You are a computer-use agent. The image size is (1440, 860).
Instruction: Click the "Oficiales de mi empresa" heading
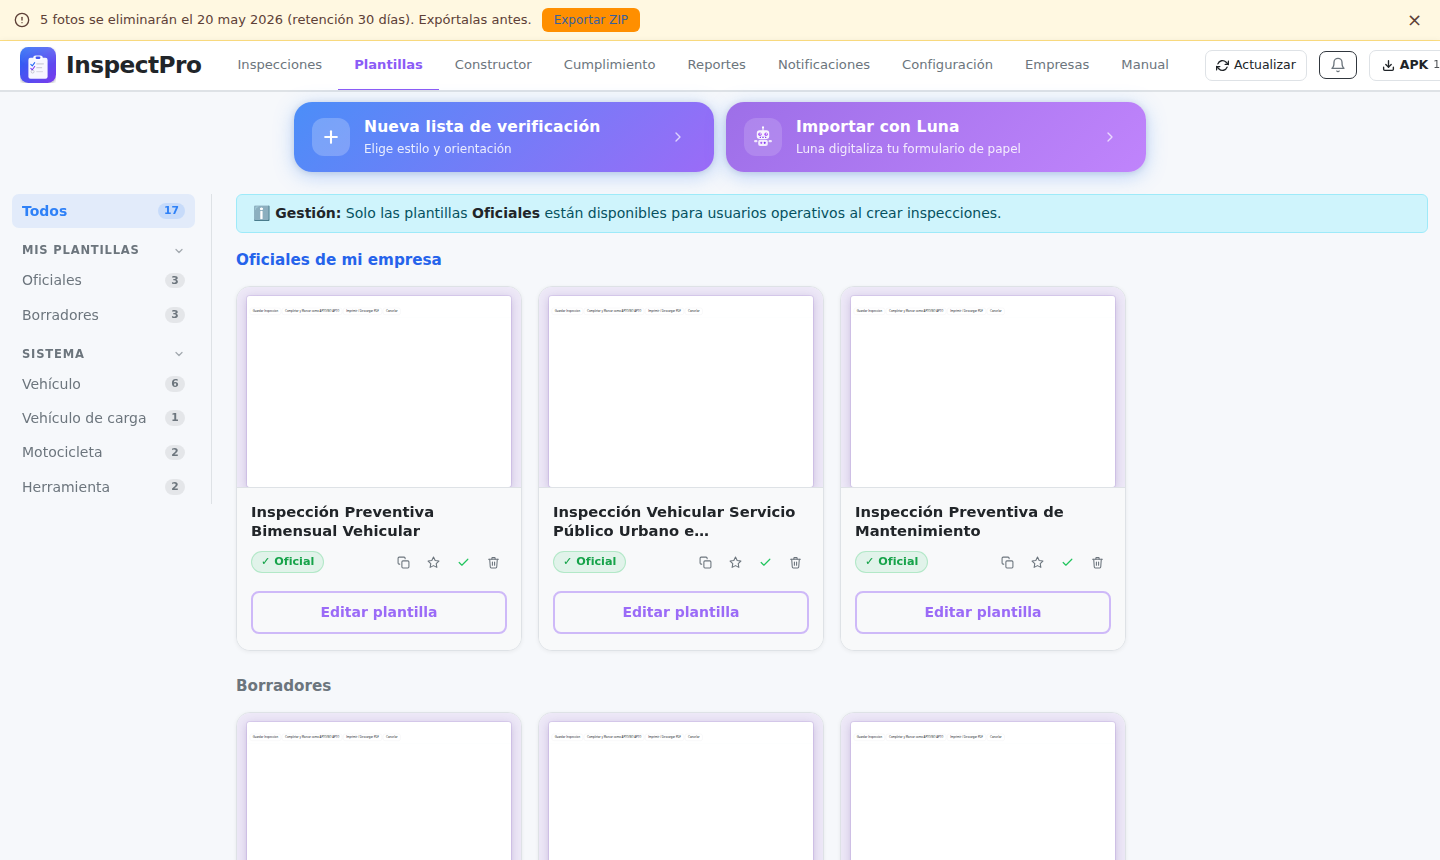(x=339, y=260)
